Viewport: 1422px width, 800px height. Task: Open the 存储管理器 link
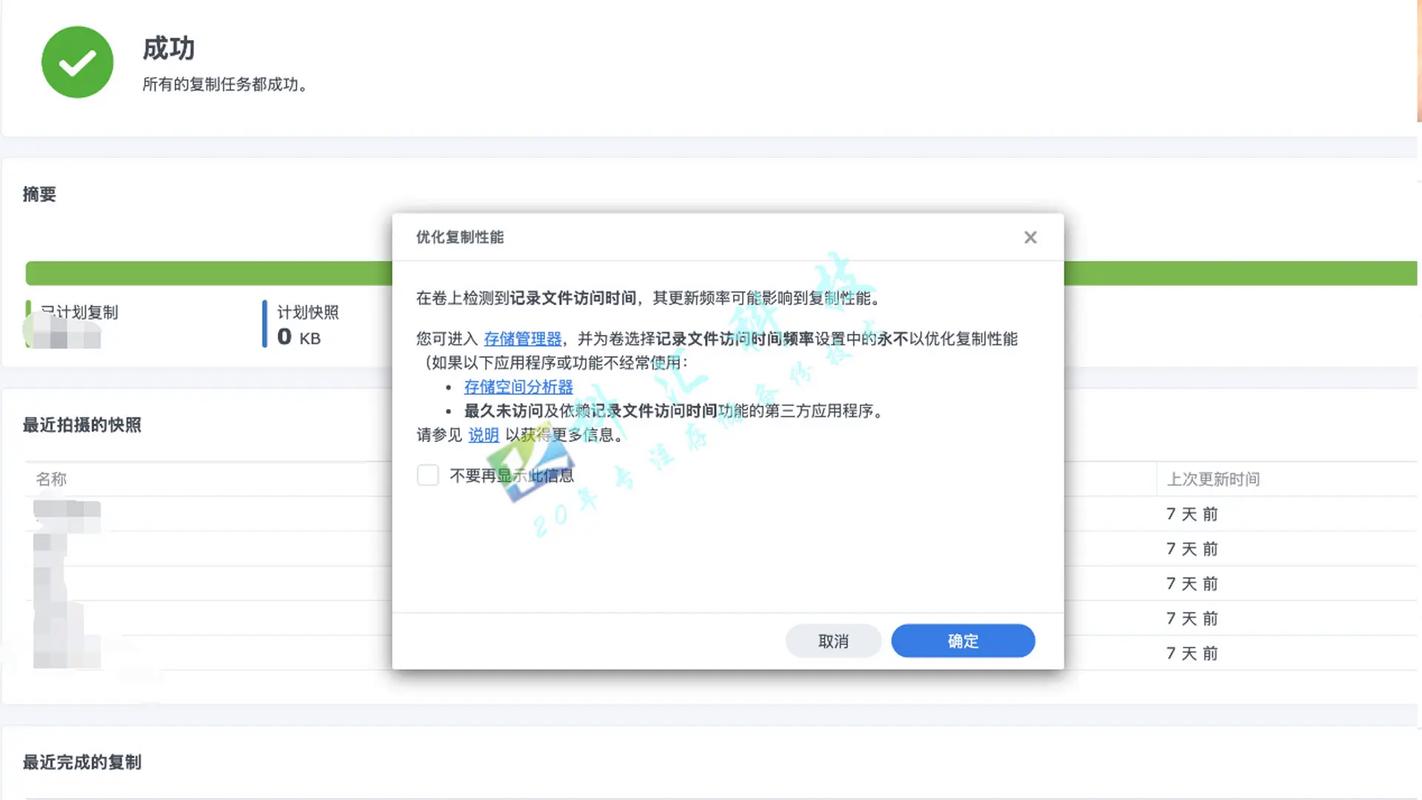524,338
